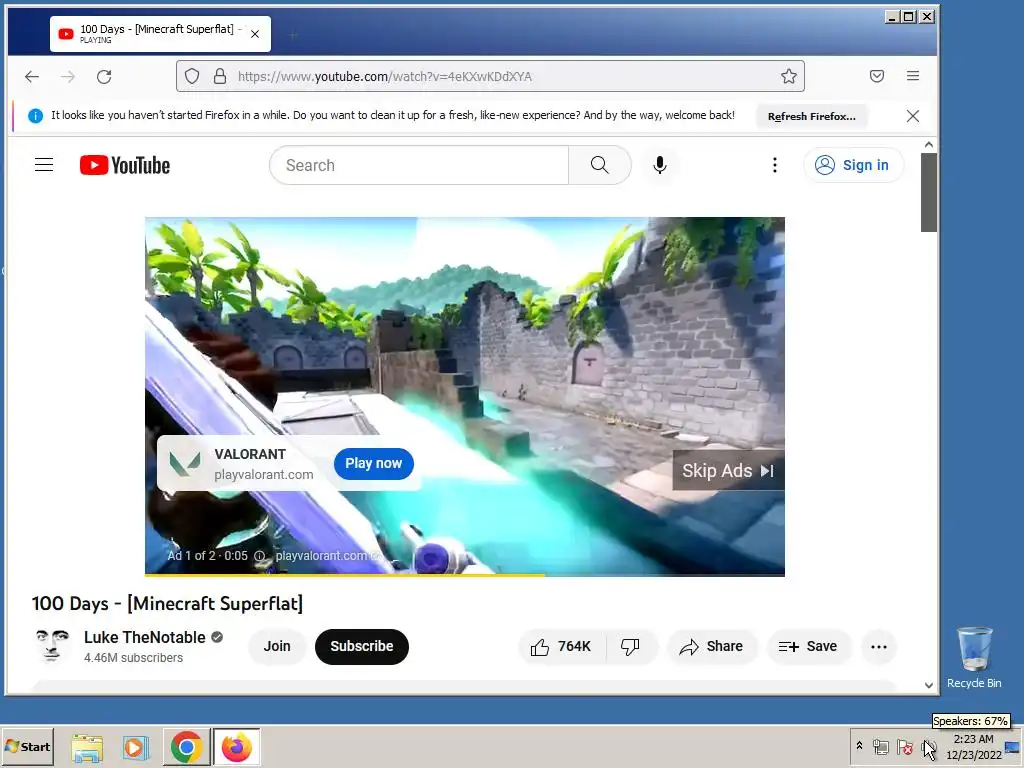Click the Firefox taskbar button
Screen dimensions: 1024x768
236,747
